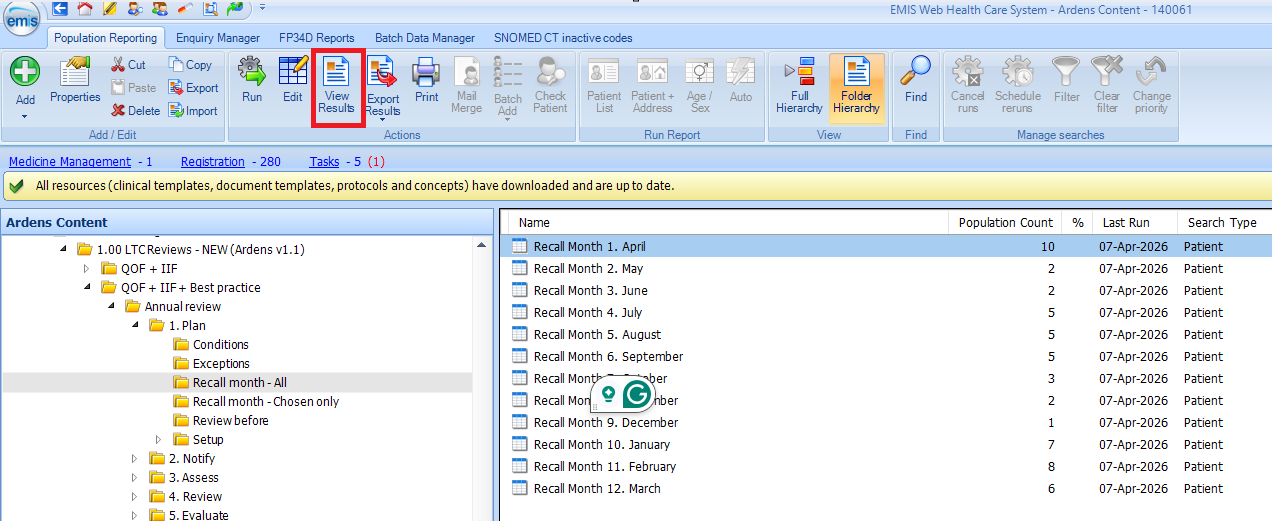This screenshot has width=1272, height=521.
Task: Open the Population Reporting tab
Action: pyautogui.click(x=105, y=38)
